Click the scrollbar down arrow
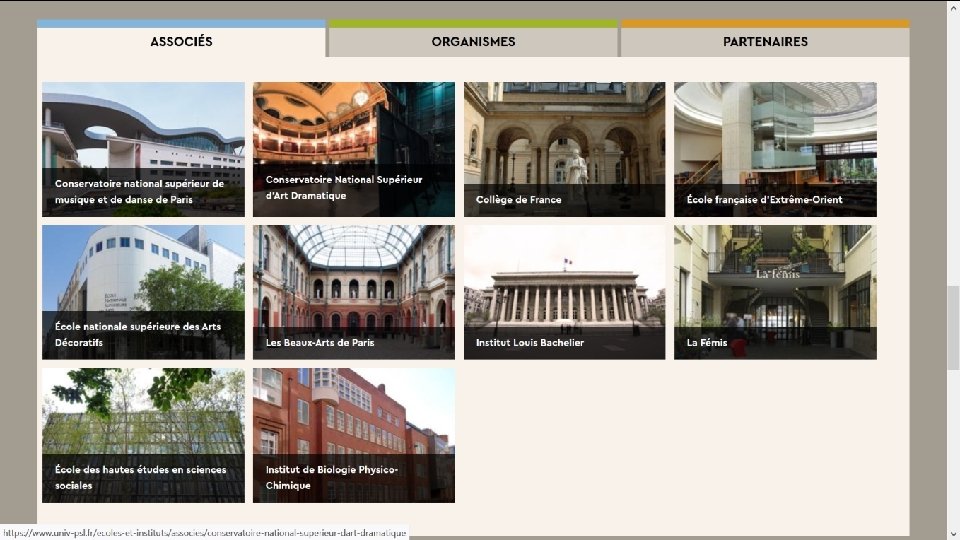Screen dimensions: 960x540 tap(953, 534)
